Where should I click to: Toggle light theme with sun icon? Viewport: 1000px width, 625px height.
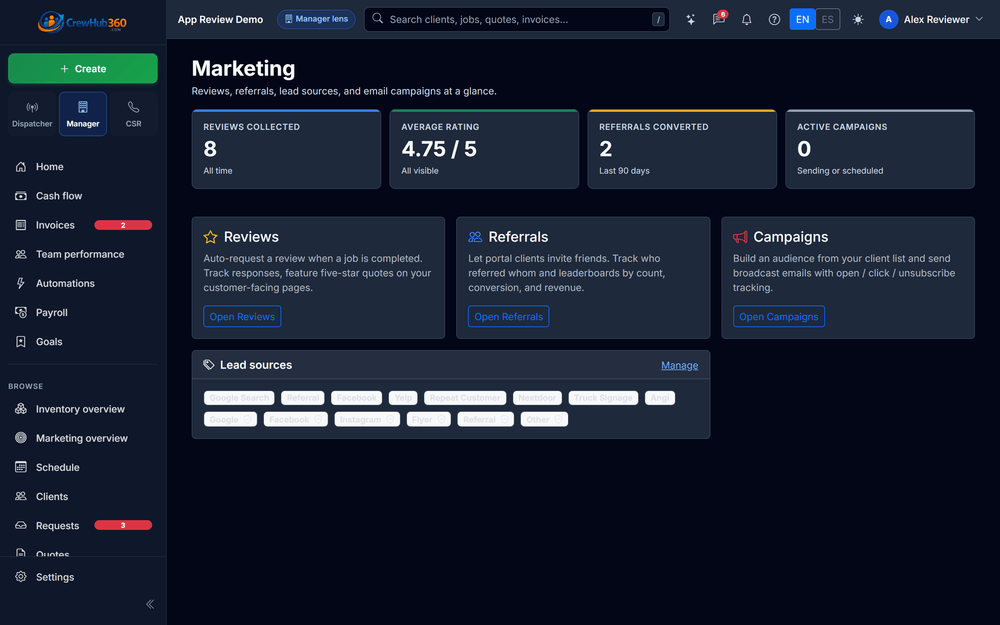(x=858, y=20)
